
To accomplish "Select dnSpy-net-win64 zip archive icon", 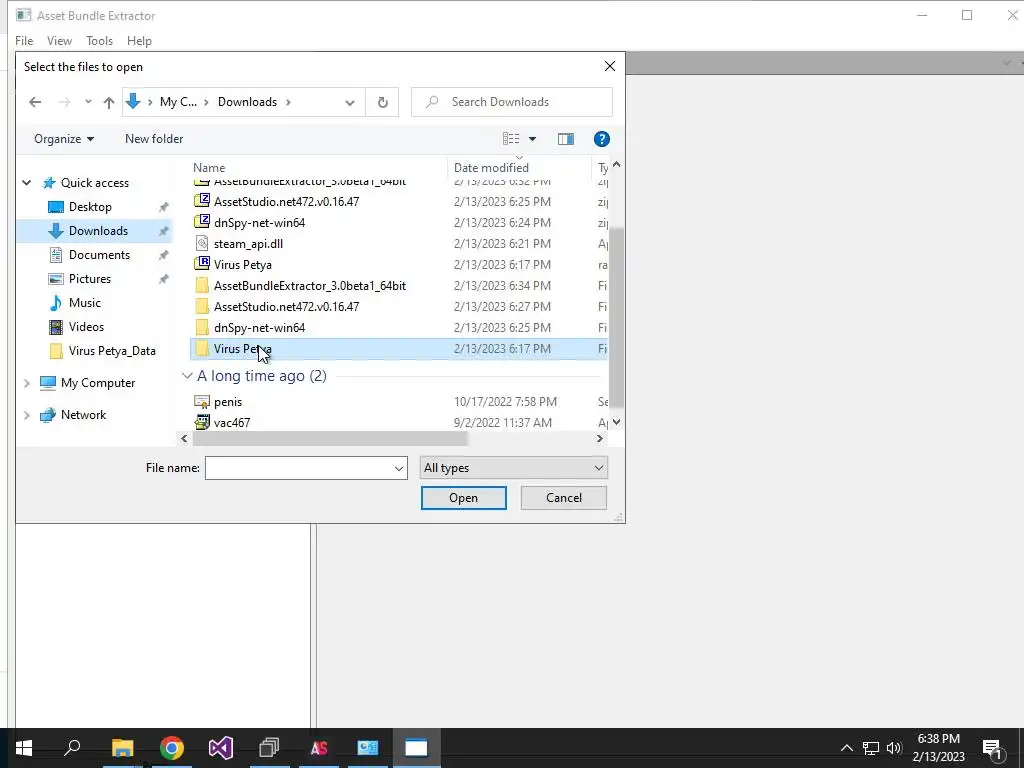I will point(202,222).
